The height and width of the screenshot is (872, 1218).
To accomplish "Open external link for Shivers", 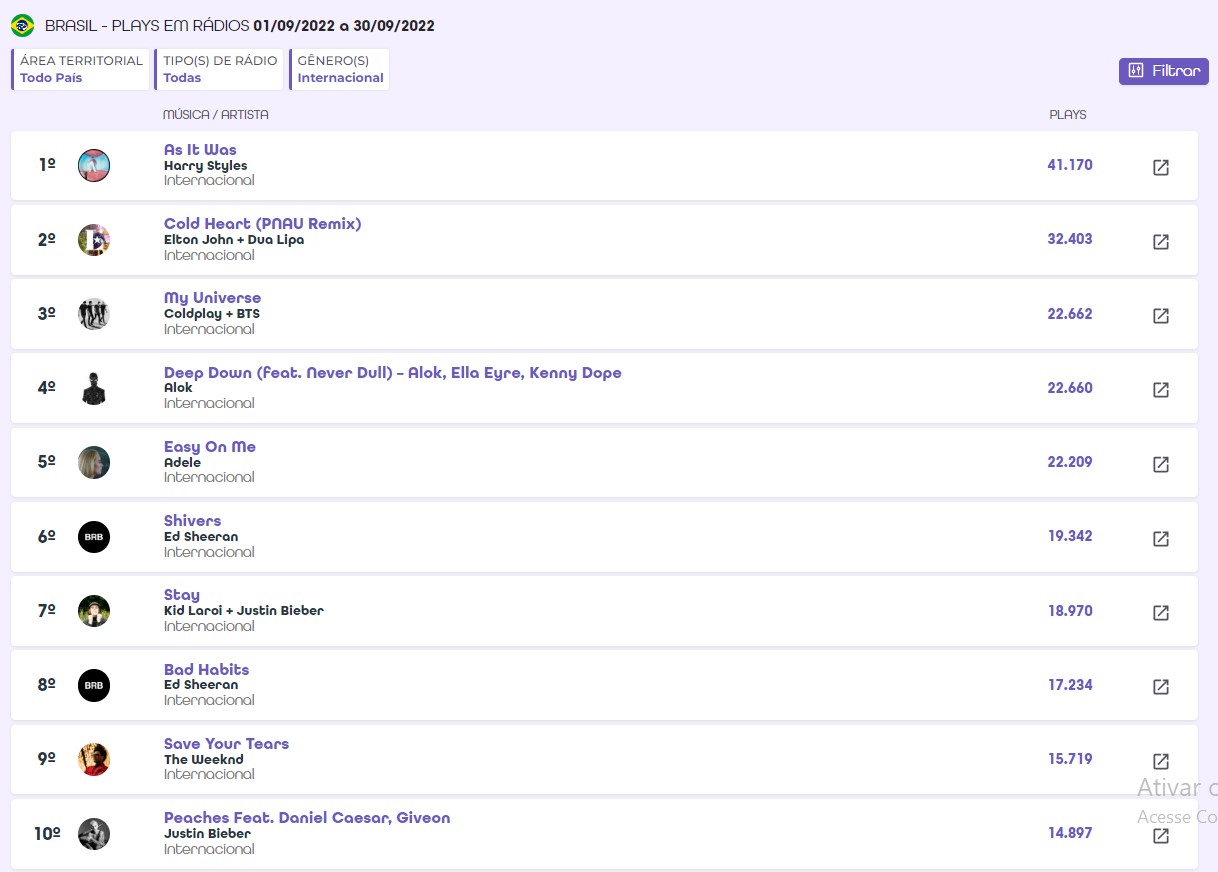I will (1161, 538).
